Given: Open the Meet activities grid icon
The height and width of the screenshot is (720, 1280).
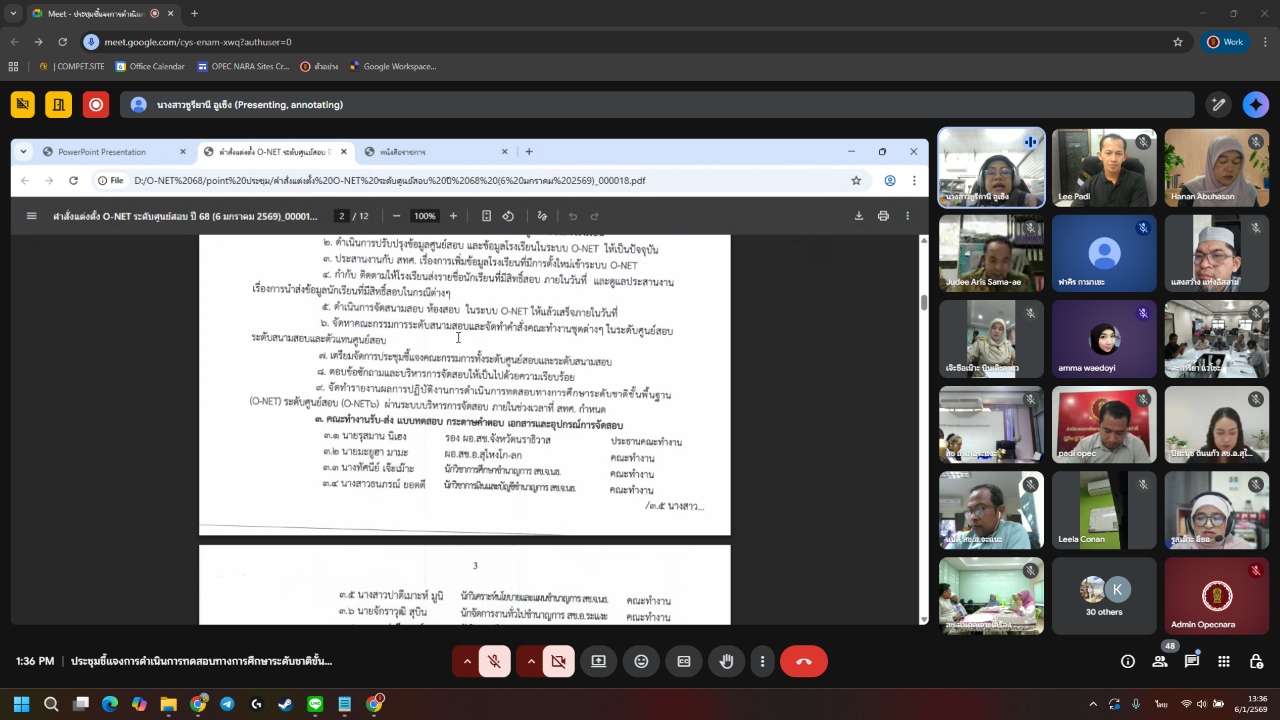Looking at the screenshot, I should coord(1224,661).
